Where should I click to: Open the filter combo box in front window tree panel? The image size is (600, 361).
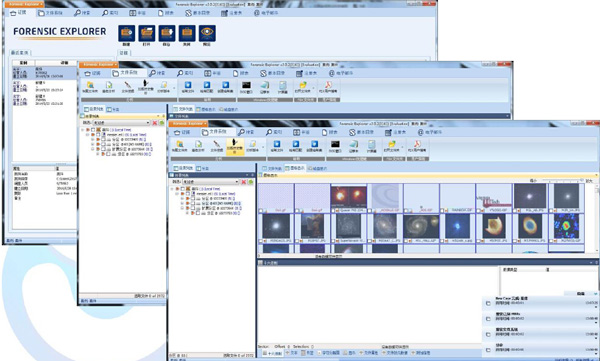coord(210,182)
